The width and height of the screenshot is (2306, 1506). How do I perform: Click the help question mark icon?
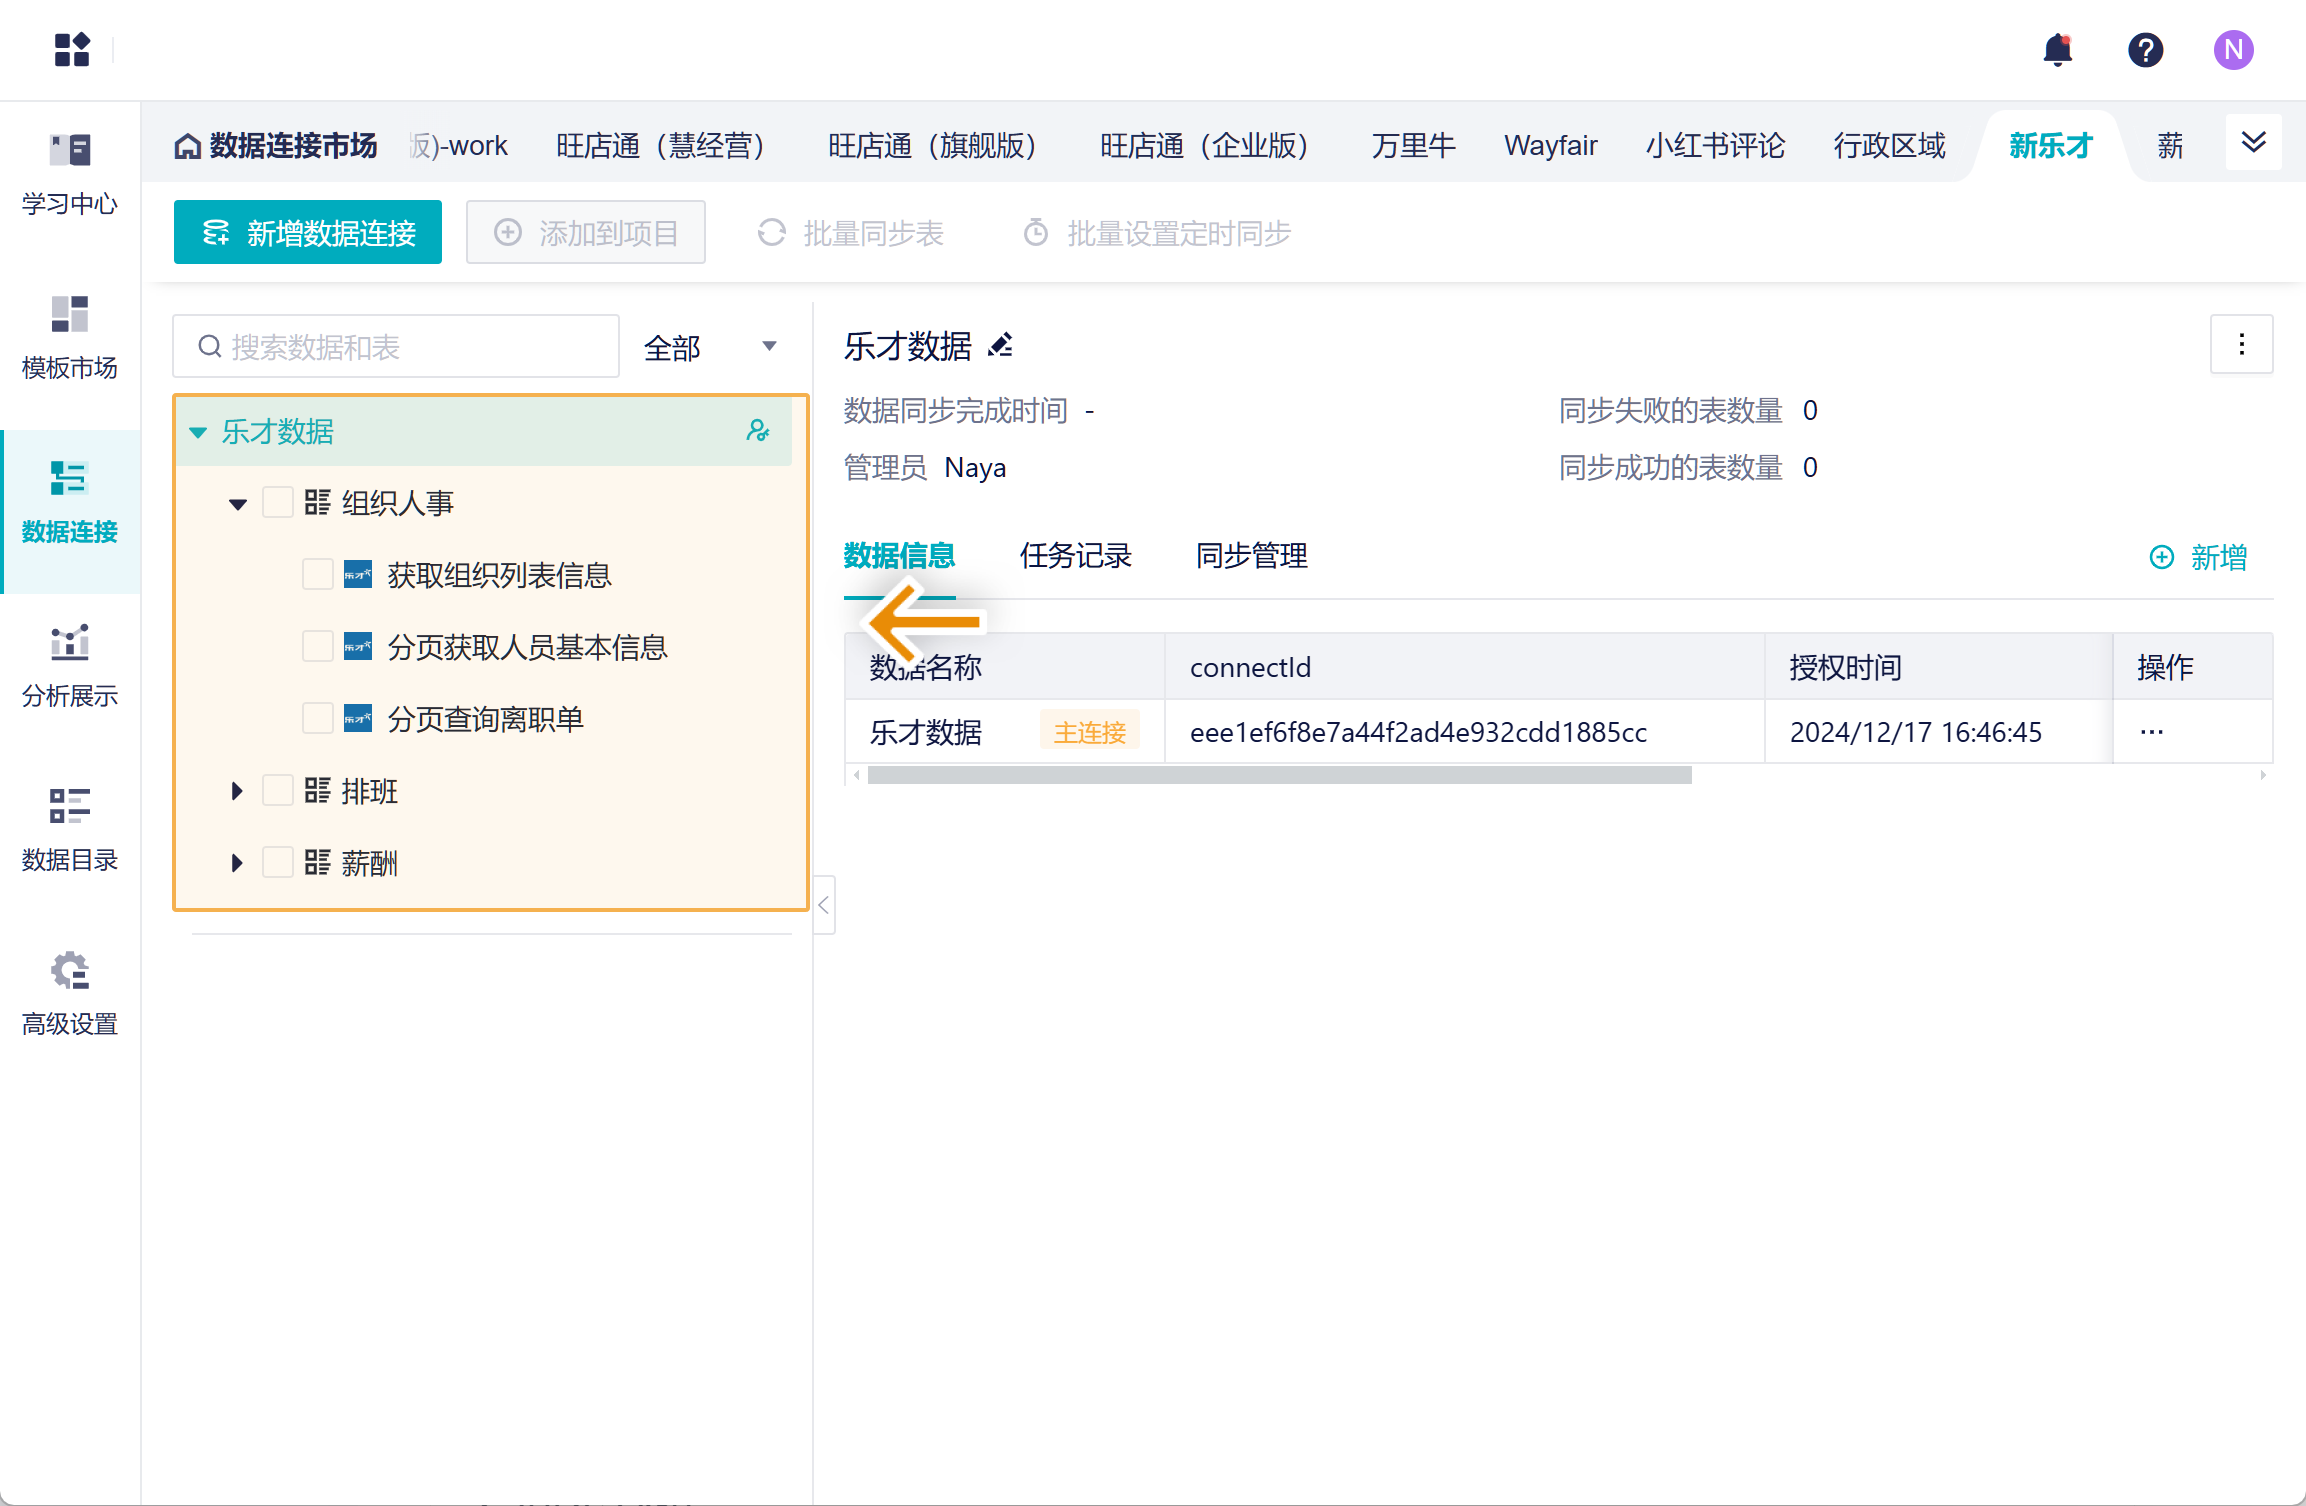point(2145,50)
